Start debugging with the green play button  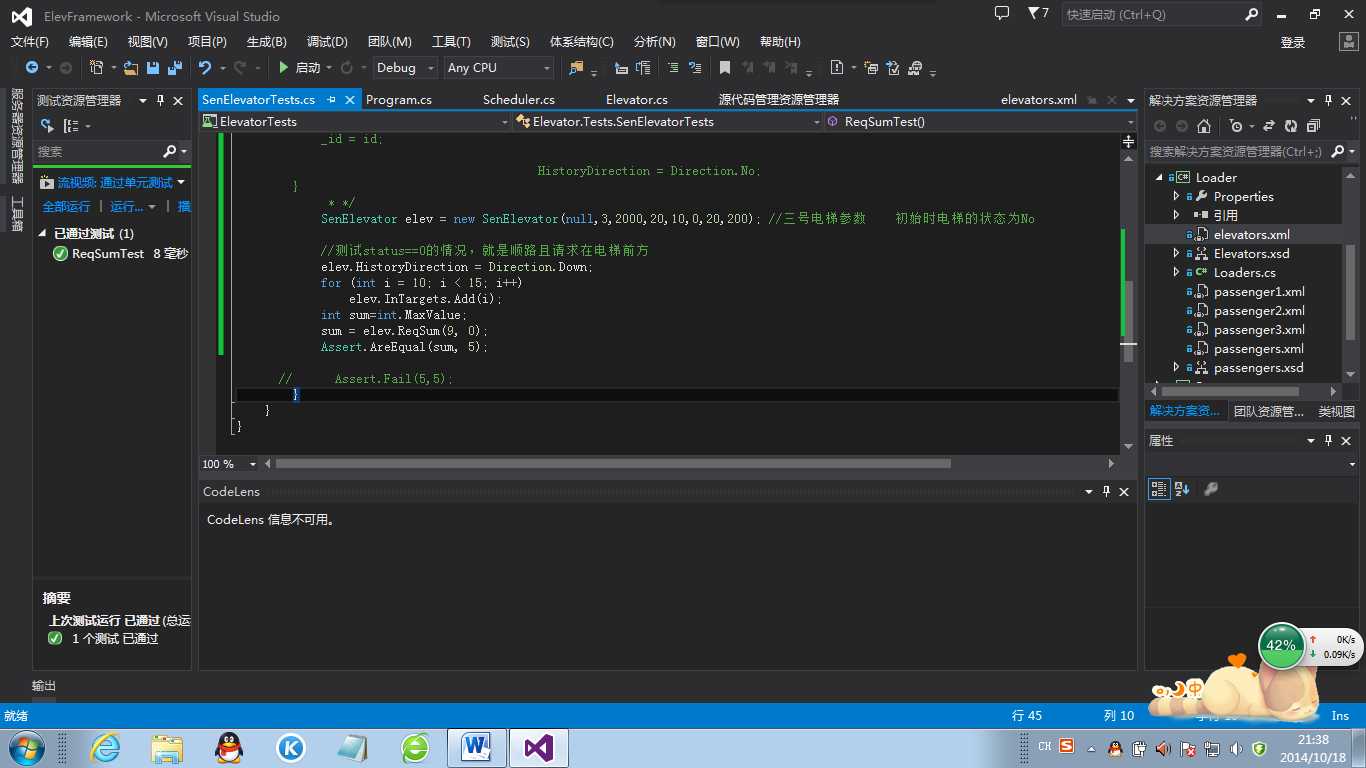click(284, 68)
